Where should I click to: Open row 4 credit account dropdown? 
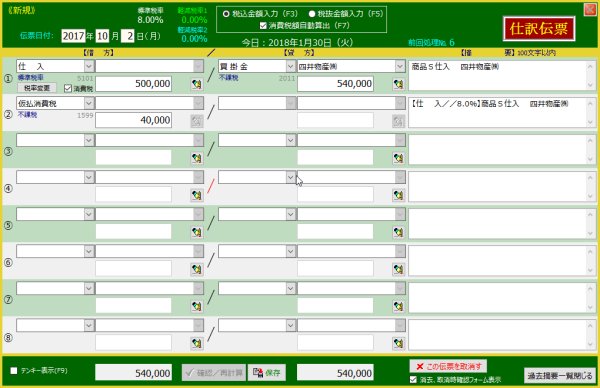290,177
